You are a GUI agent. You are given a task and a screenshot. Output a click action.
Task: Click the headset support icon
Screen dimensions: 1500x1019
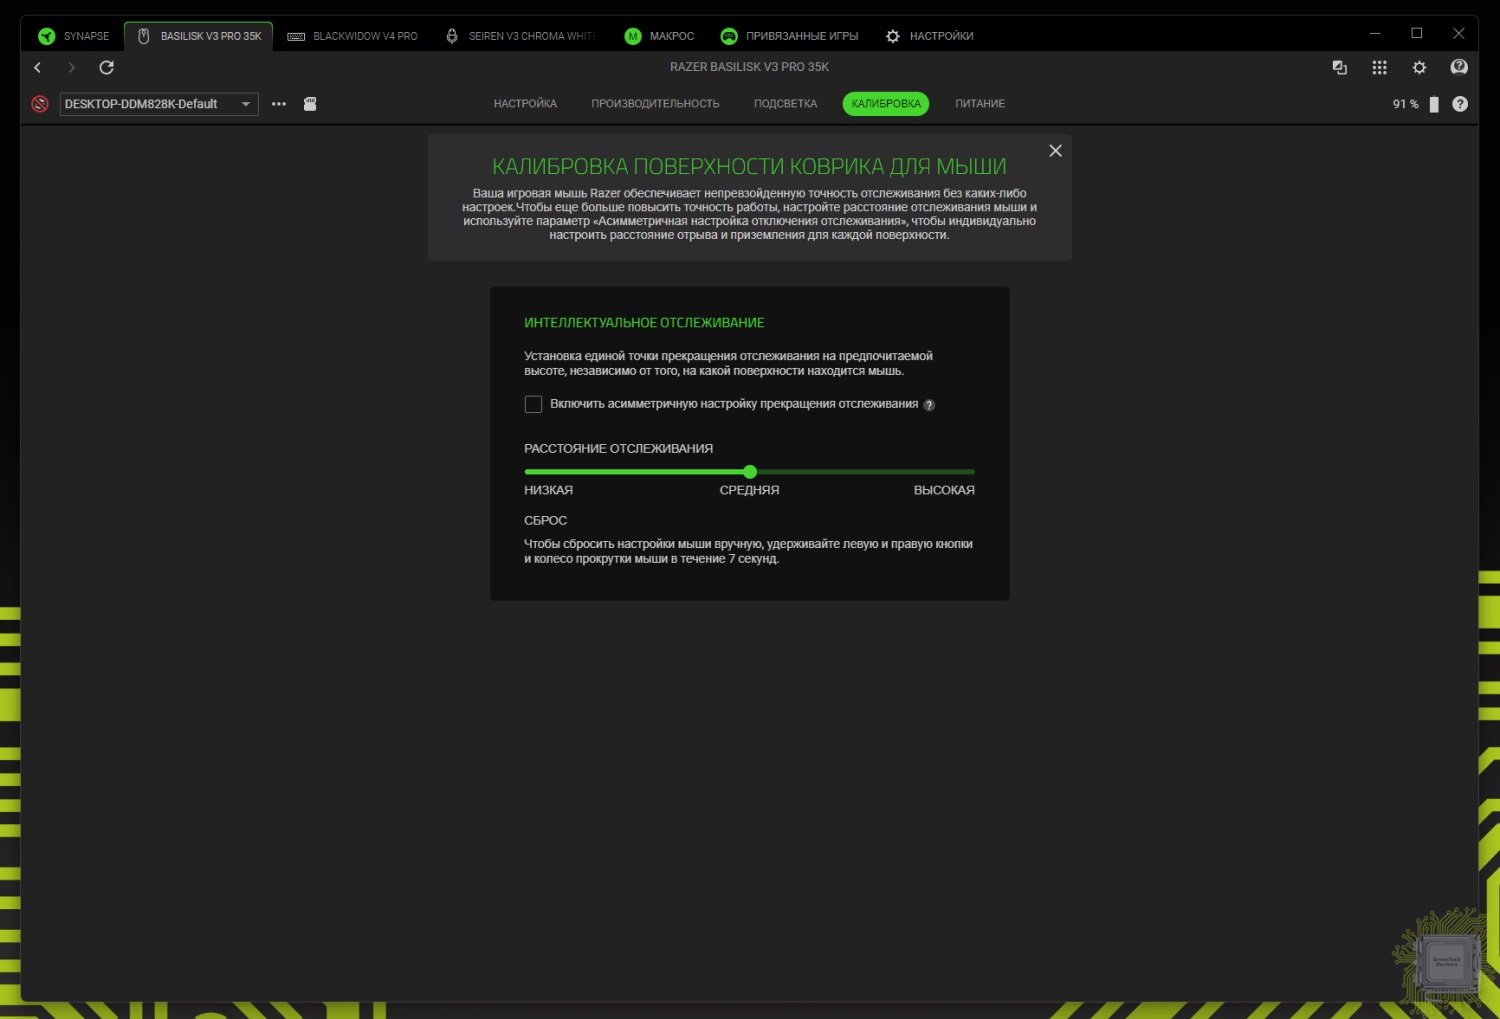pyautogui.click(x=1459, y=68)
